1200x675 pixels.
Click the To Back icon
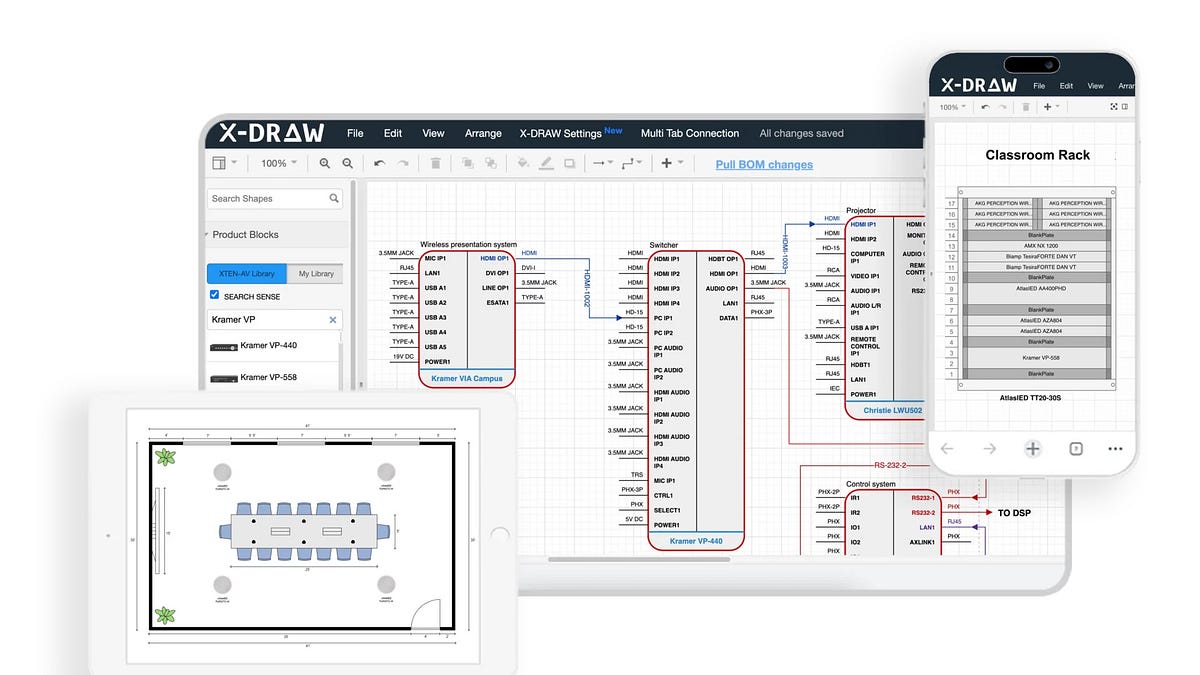[491, 163]
